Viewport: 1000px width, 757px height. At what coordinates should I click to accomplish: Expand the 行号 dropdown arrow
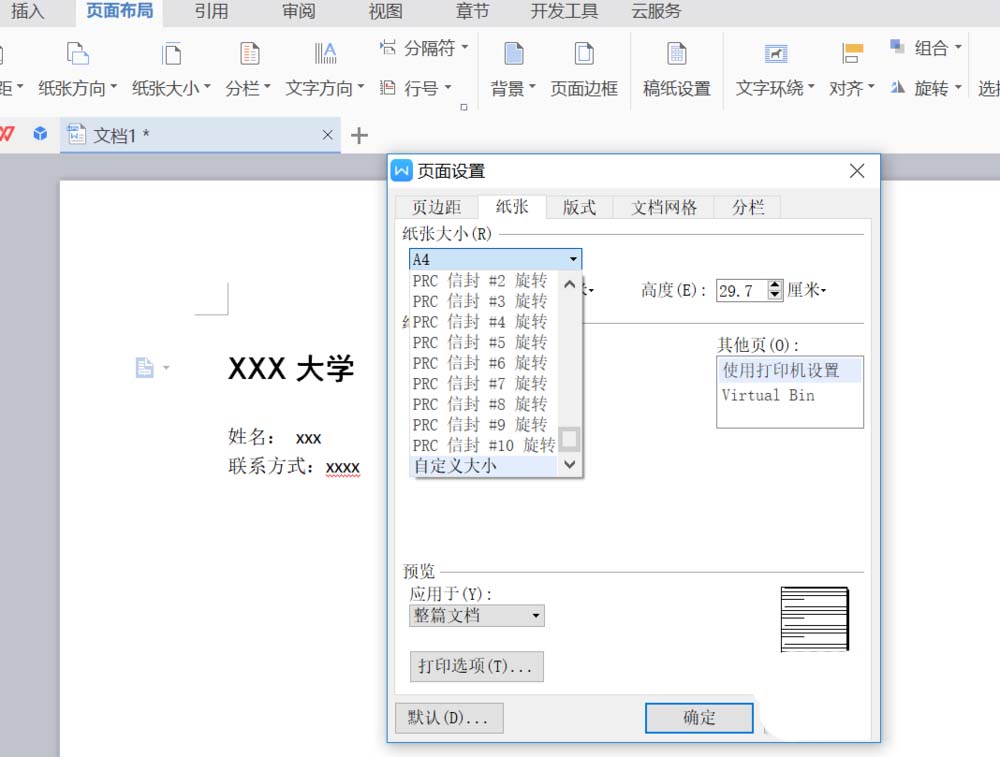coord(448,86)
